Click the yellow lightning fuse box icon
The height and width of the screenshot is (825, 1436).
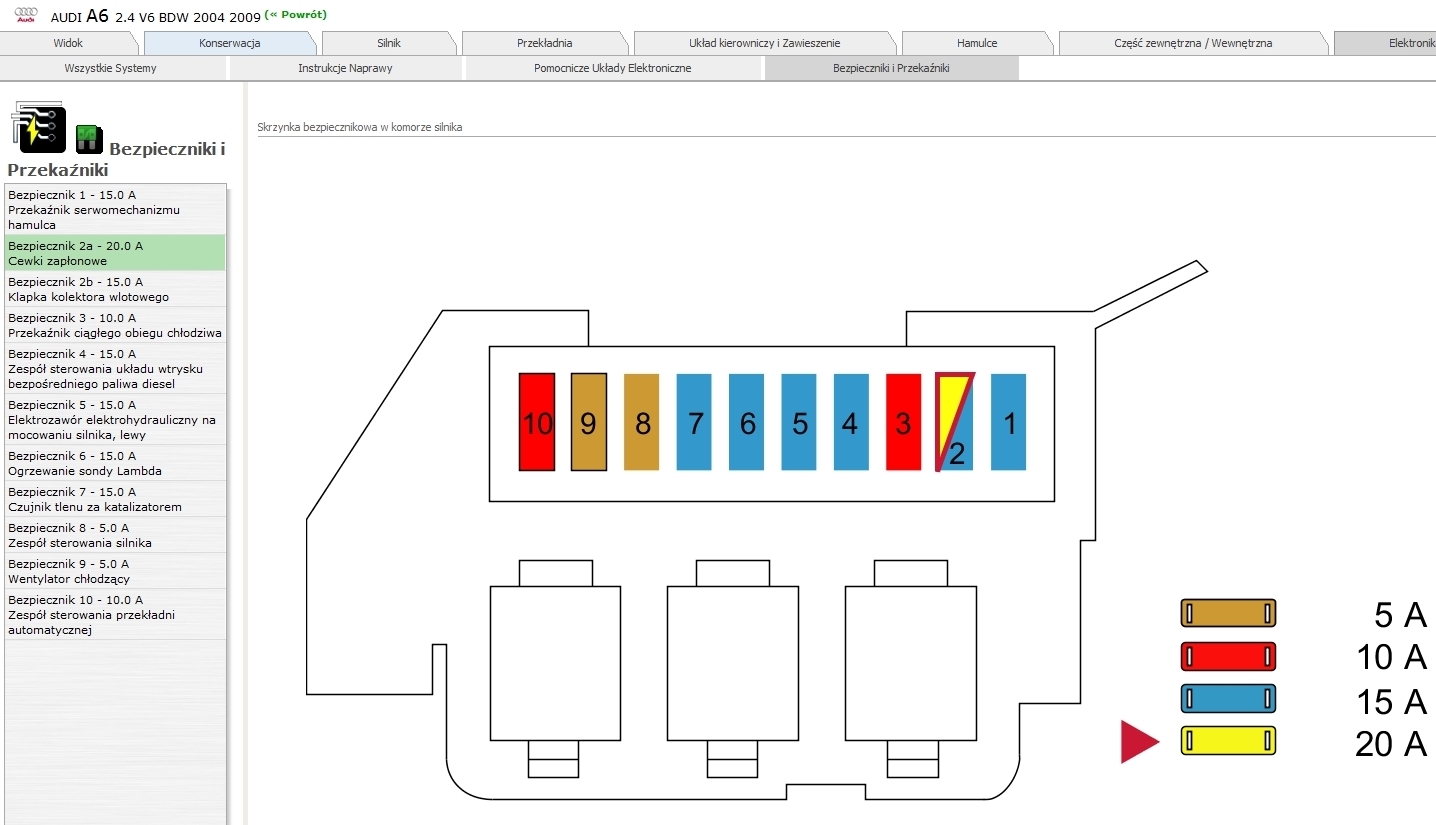pos(38,128)
